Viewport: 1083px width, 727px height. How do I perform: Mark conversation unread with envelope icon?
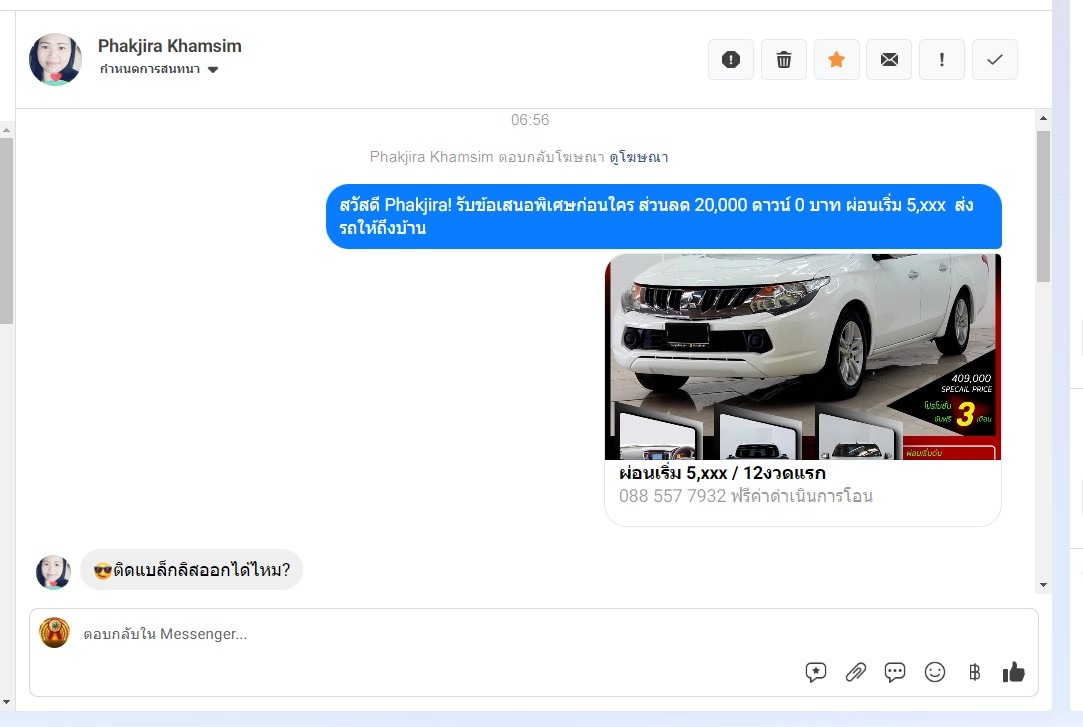889,60
